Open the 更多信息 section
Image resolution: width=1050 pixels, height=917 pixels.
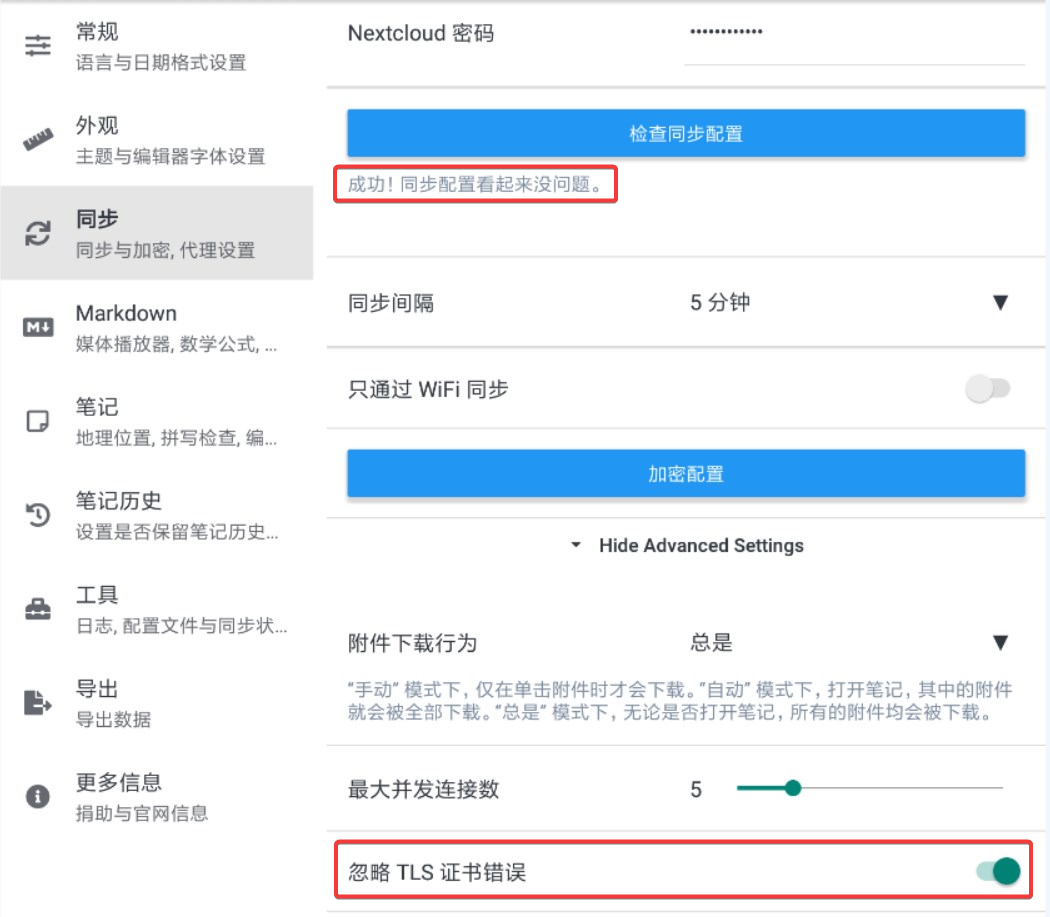157,796
